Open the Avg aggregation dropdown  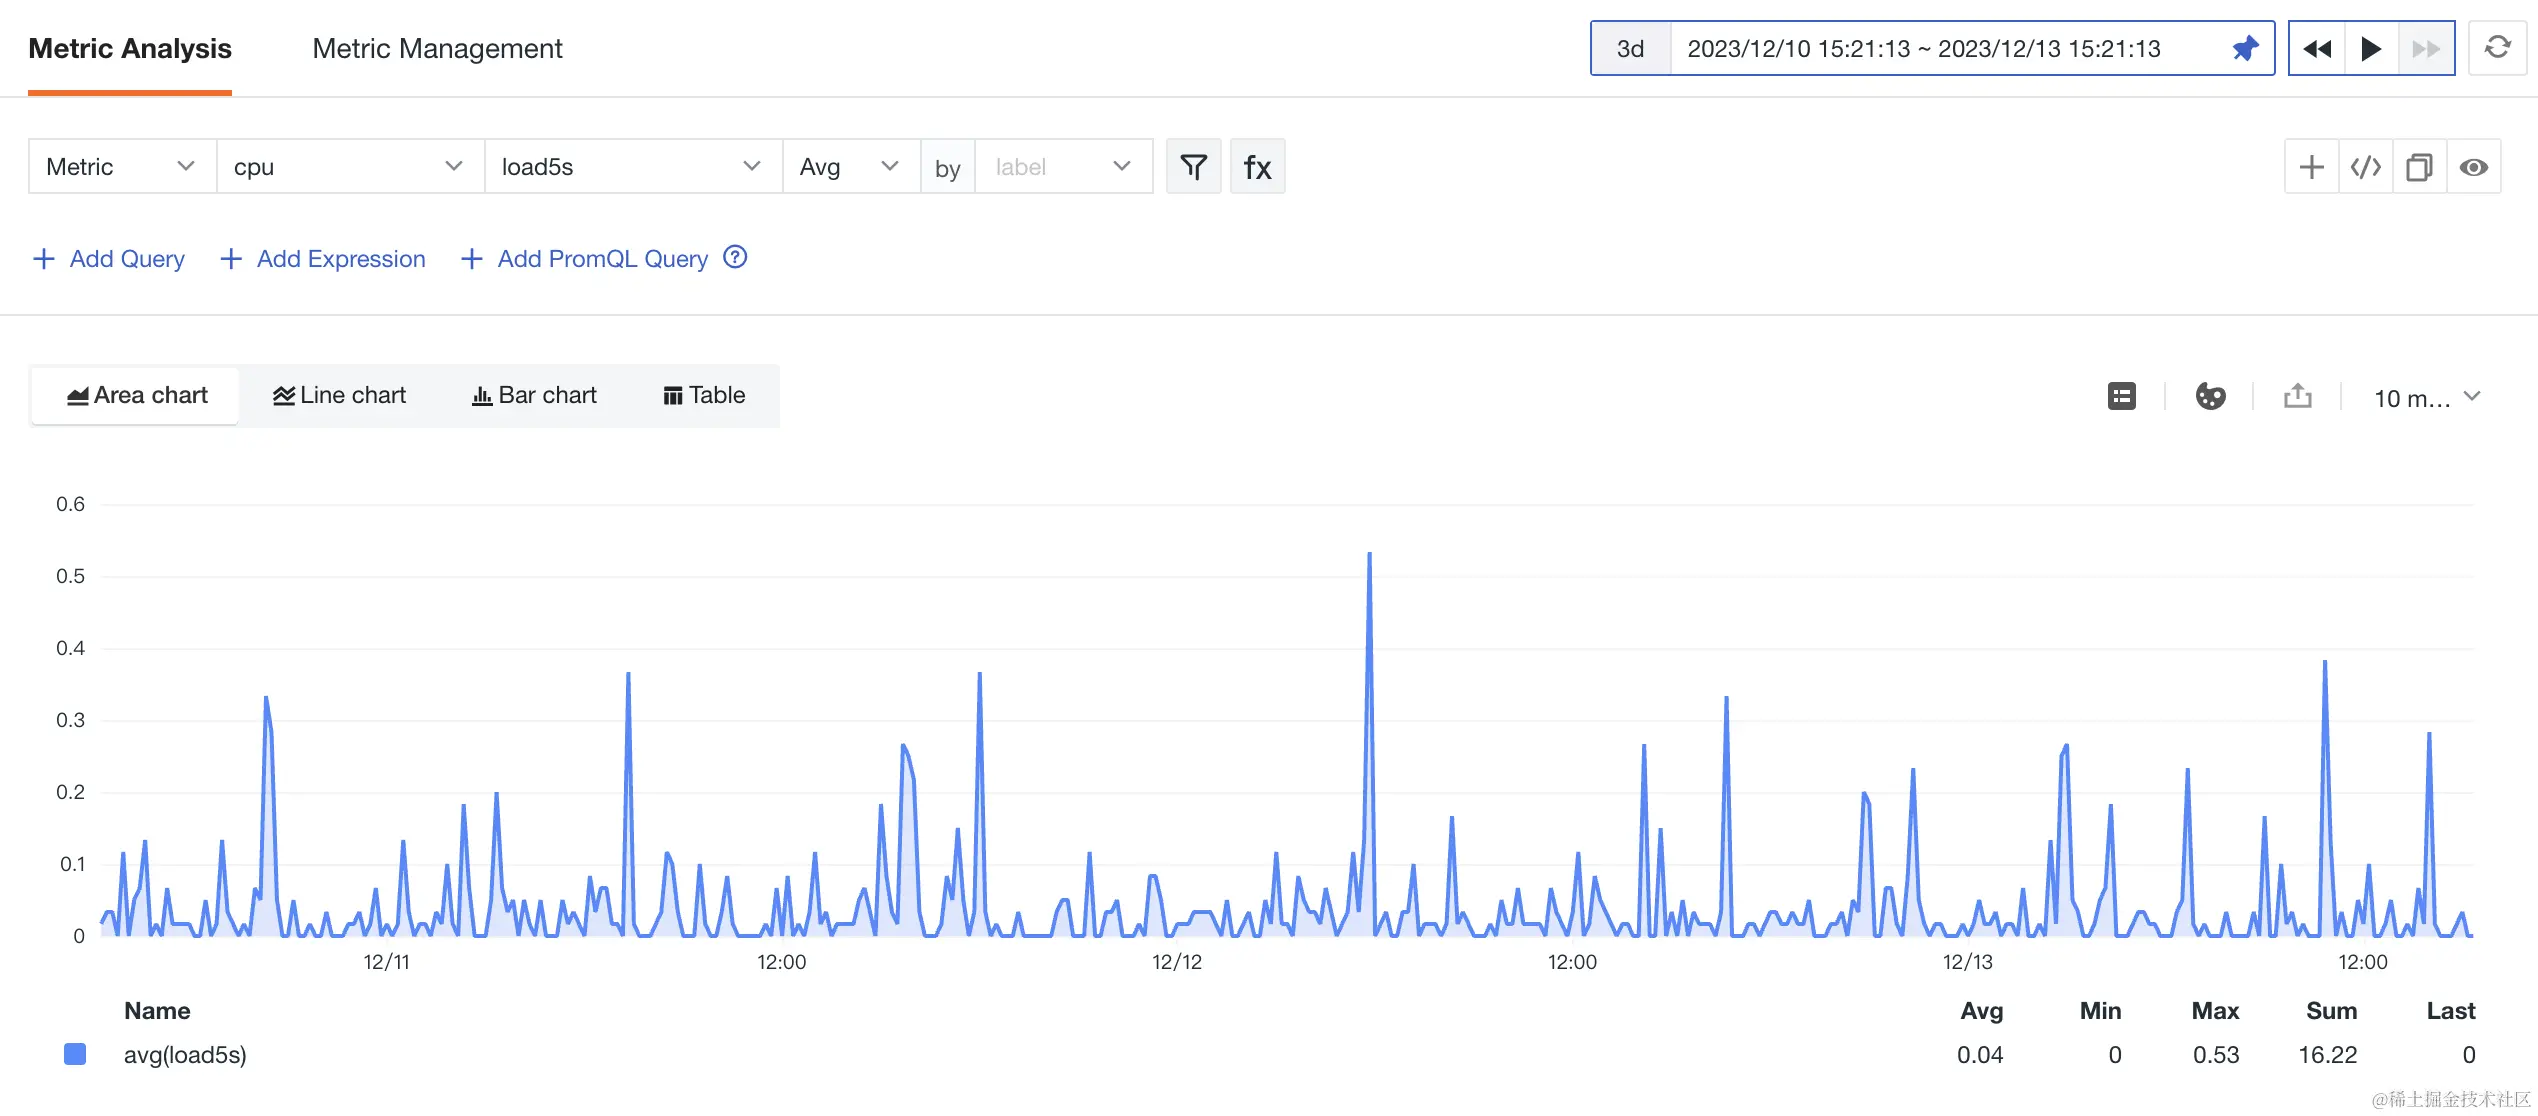pyautogui.click(x=849, y=167)
